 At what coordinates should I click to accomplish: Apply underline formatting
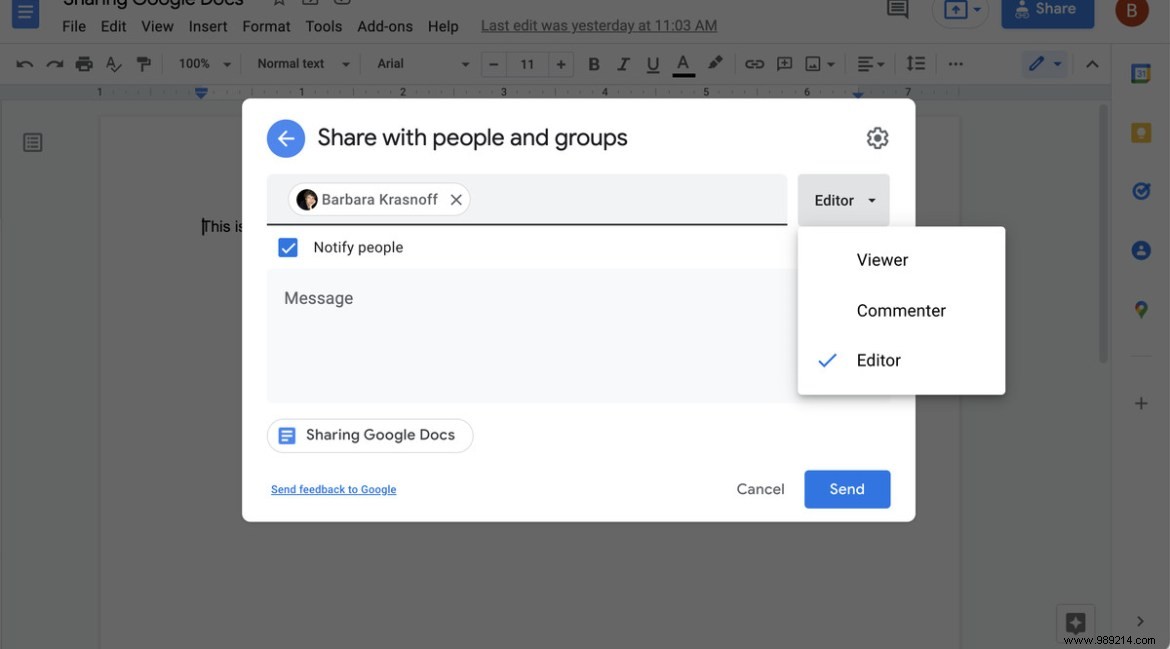click(x=652, y=63)
